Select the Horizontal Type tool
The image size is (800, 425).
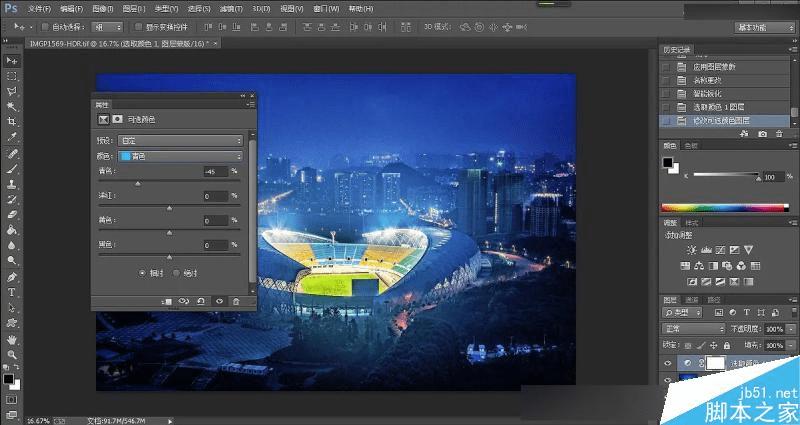tap(11, 292)
